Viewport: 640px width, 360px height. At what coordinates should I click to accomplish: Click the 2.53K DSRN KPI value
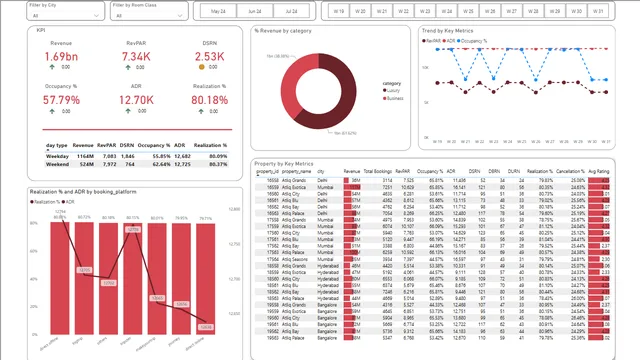(209, 57)
